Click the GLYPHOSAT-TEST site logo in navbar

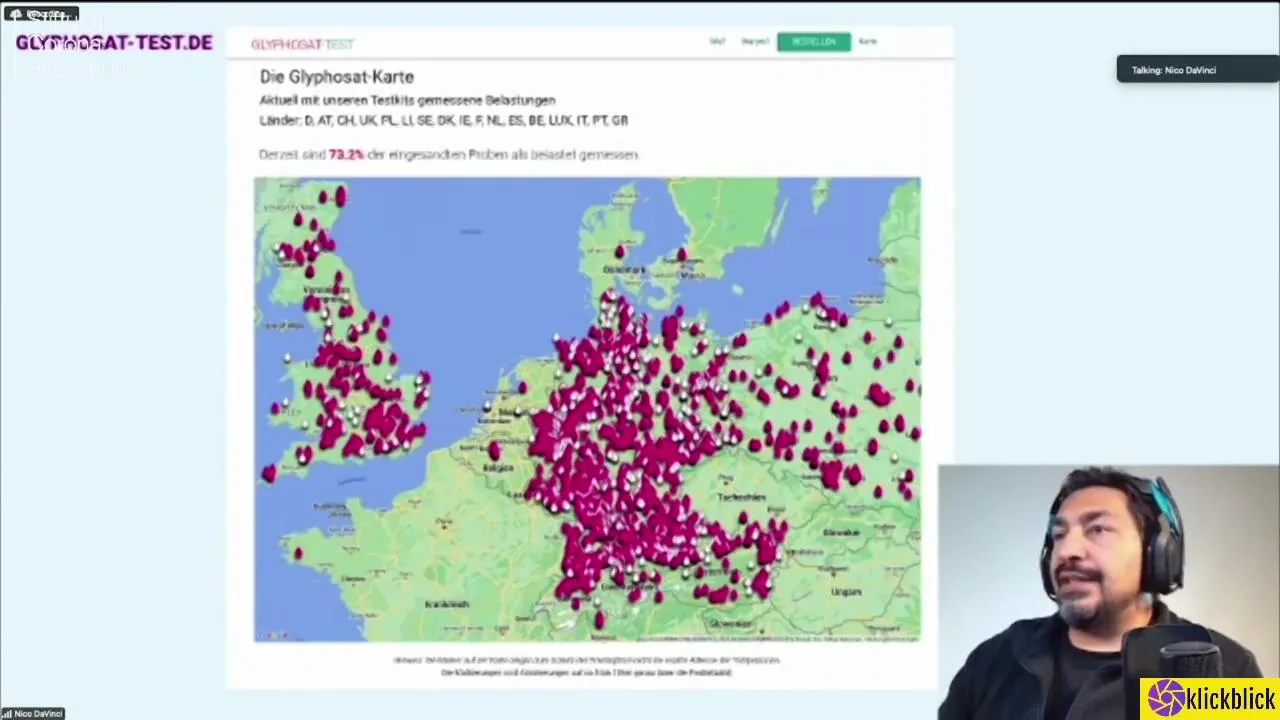pos(302,44)
